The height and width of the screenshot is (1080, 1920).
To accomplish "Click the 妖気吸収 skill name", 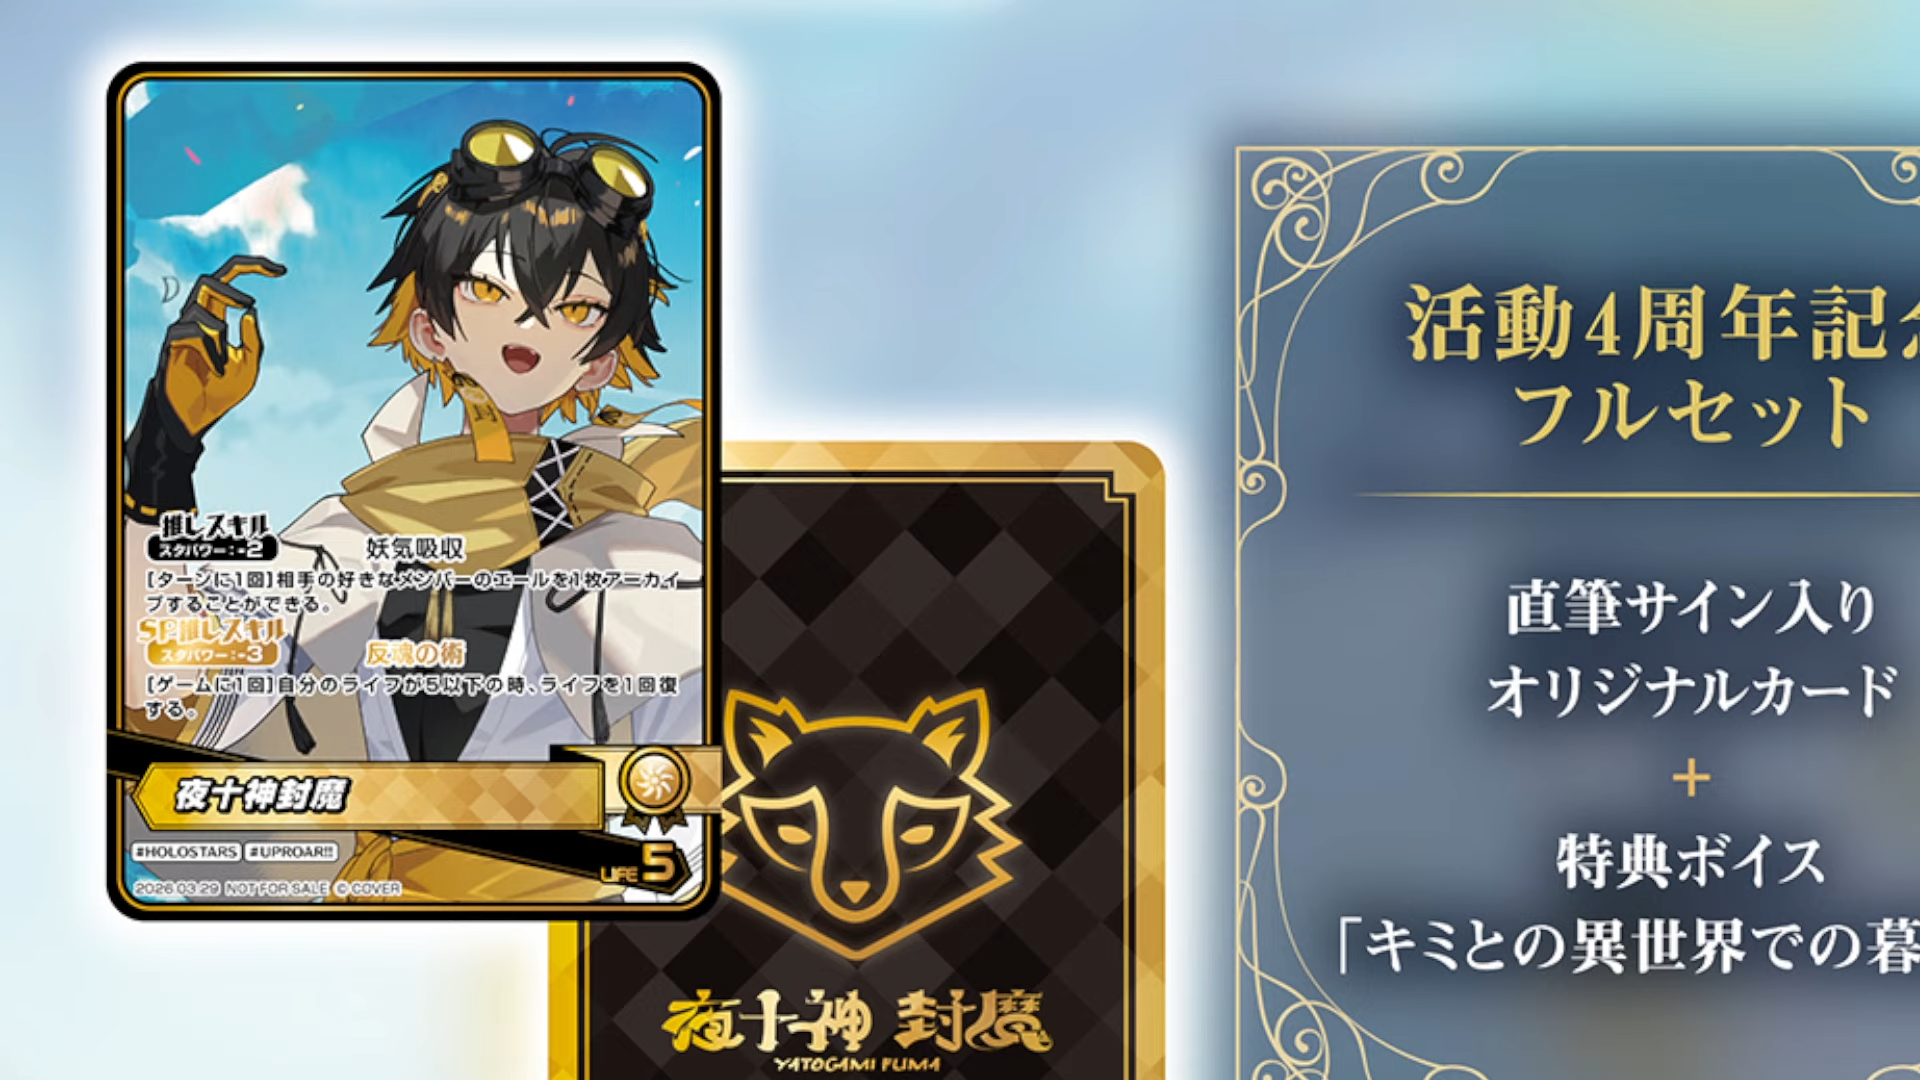I will click(x=415, y=548).
